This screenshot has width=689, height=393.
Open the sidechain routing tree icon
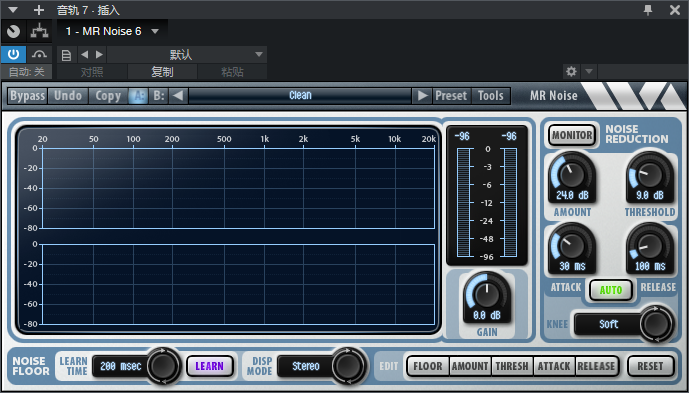click(40, 32)
